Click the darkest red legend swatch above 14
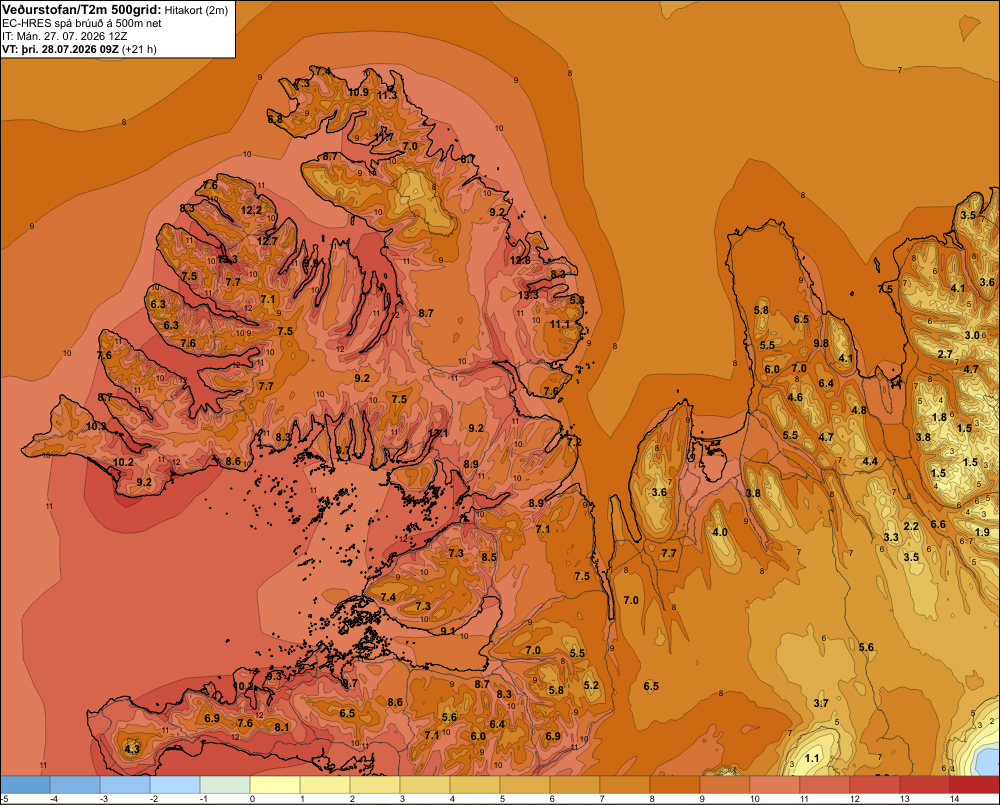Viewport: 1000px width, 805px height. pyautogui.click(x=974, y=784)
